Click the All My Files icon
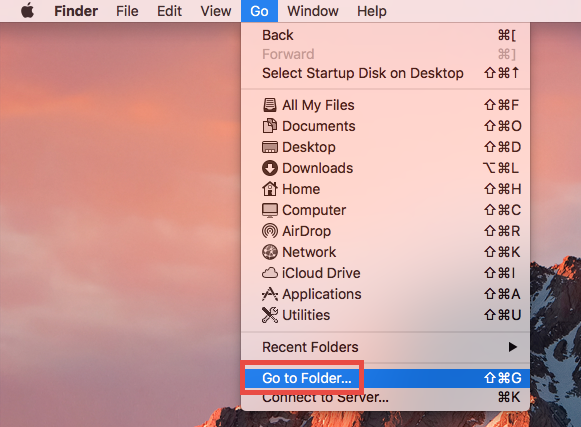The image size is (581, 427). coord(270,105)
